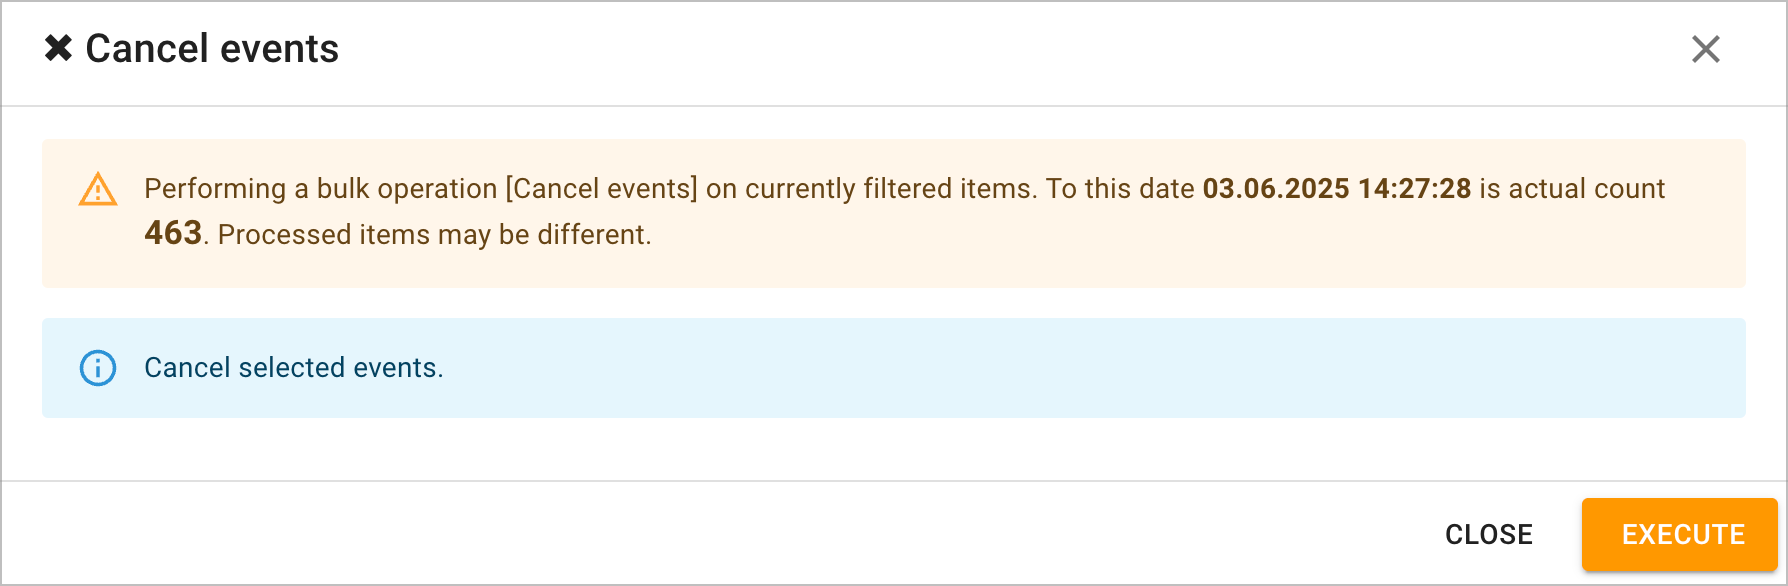Click the blue info circle icon
1788x586 pixels.
coord(98,368)
